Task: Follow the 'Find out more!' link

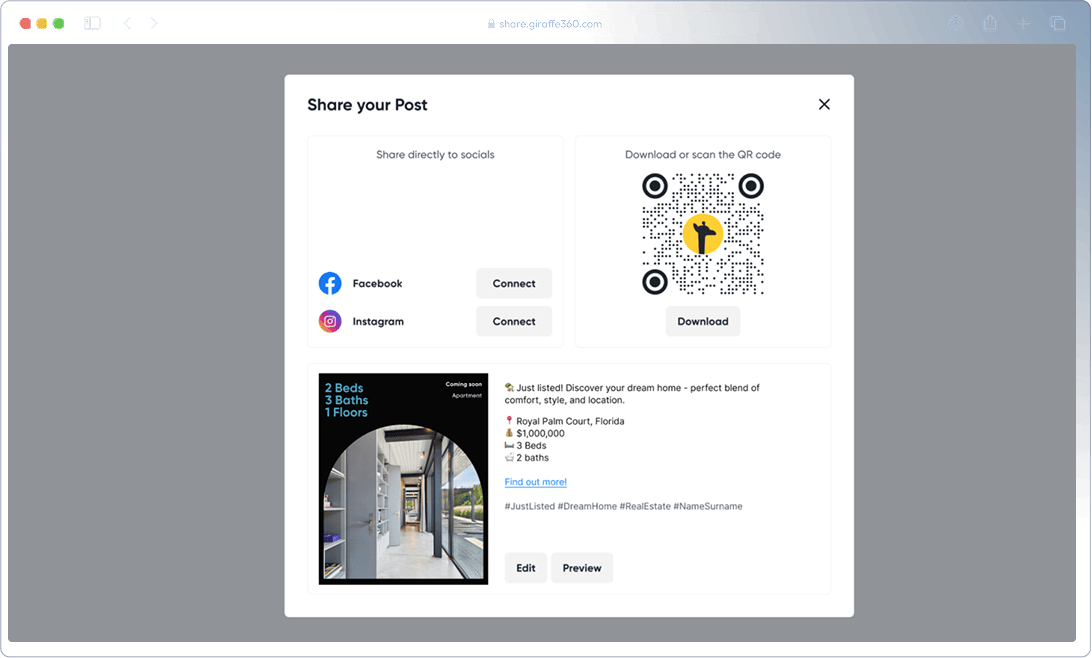Action: [535, 482]
